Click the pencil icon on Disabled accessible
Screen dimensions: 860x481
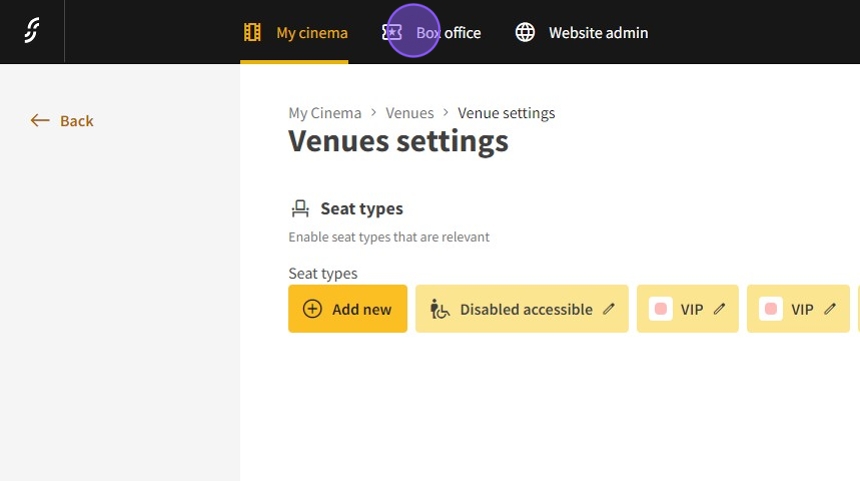[609, 309]
